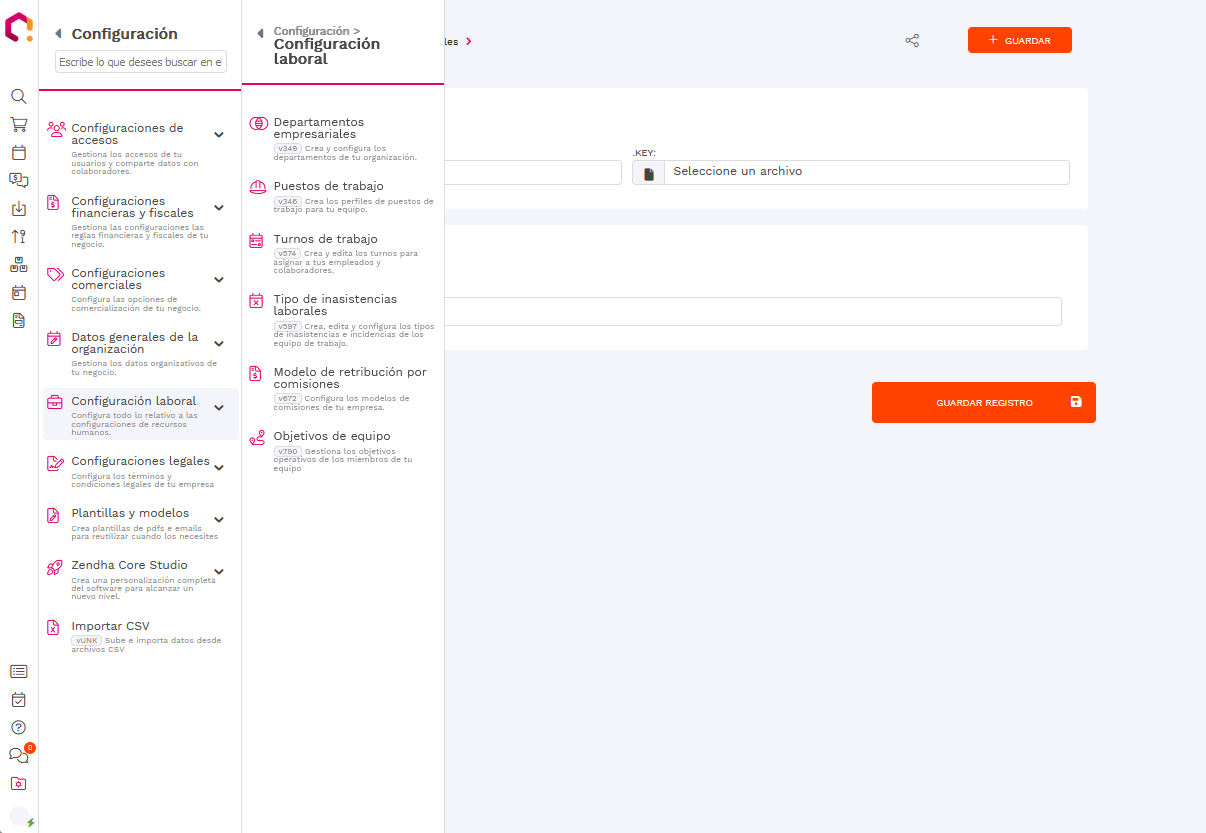Expand the Plantillas y modelos chevron

pyautogui.click(x=219, y=520)
